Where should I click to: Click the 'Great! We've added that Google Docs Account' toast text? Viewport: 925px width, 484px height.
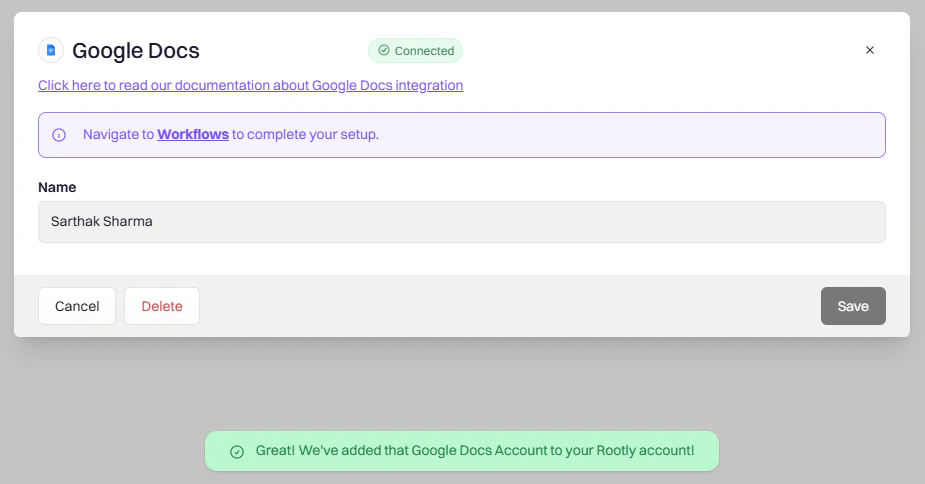coord(475,450)
